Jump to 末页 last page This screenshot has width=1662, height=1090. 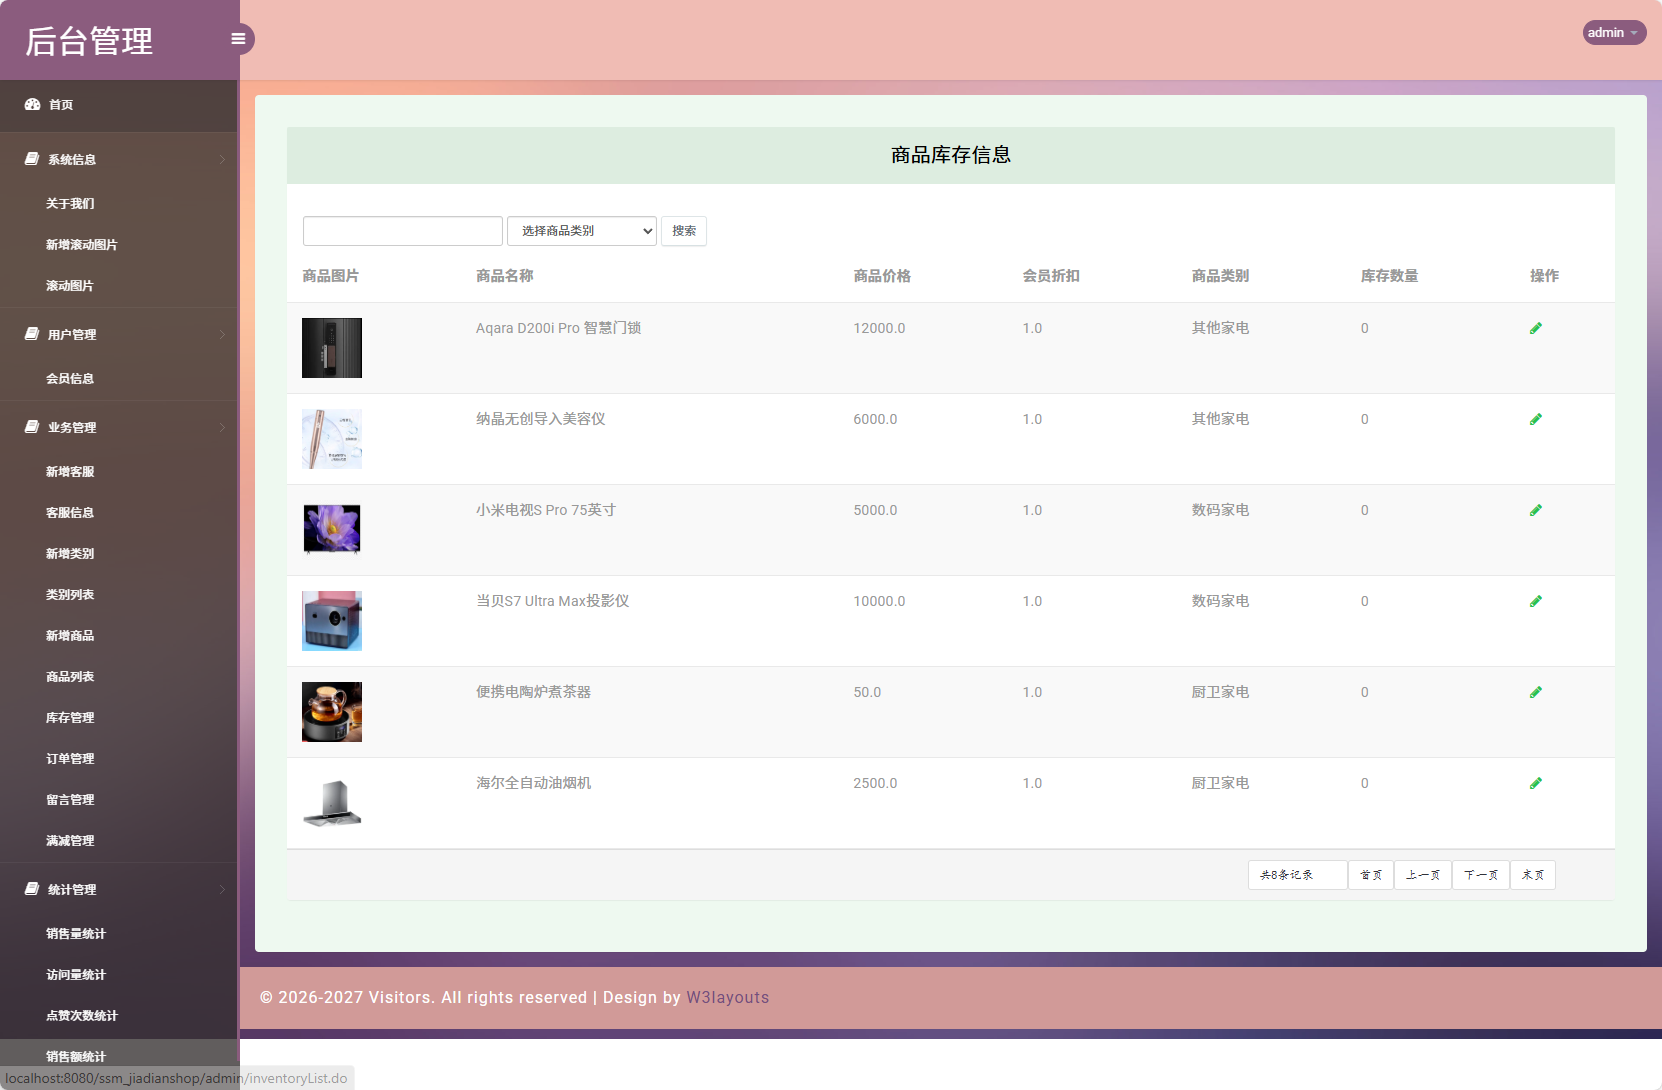pos(1533,875)
